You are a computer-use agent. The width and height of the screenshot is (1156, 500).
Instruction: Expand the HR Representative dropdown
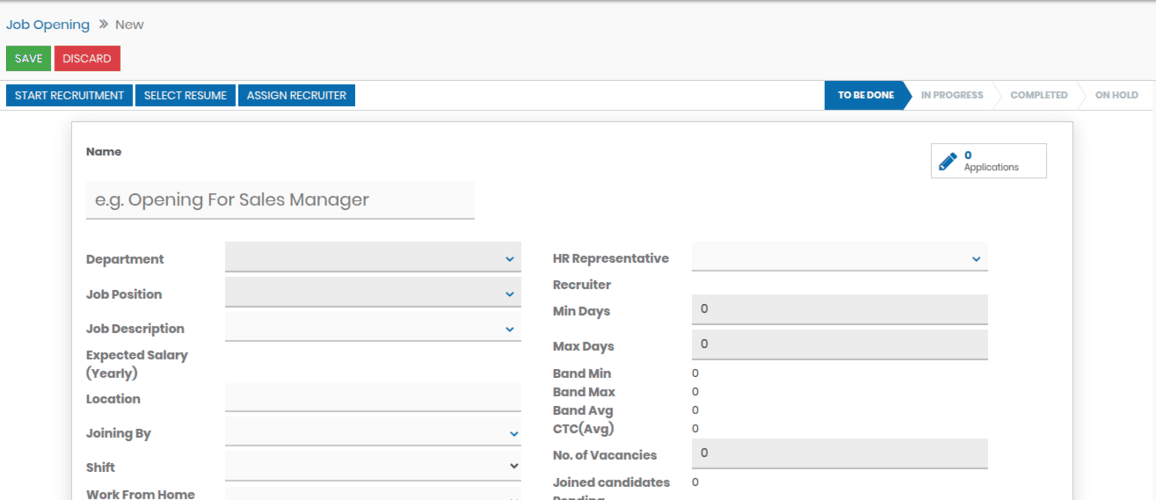(x=839, y=258)
